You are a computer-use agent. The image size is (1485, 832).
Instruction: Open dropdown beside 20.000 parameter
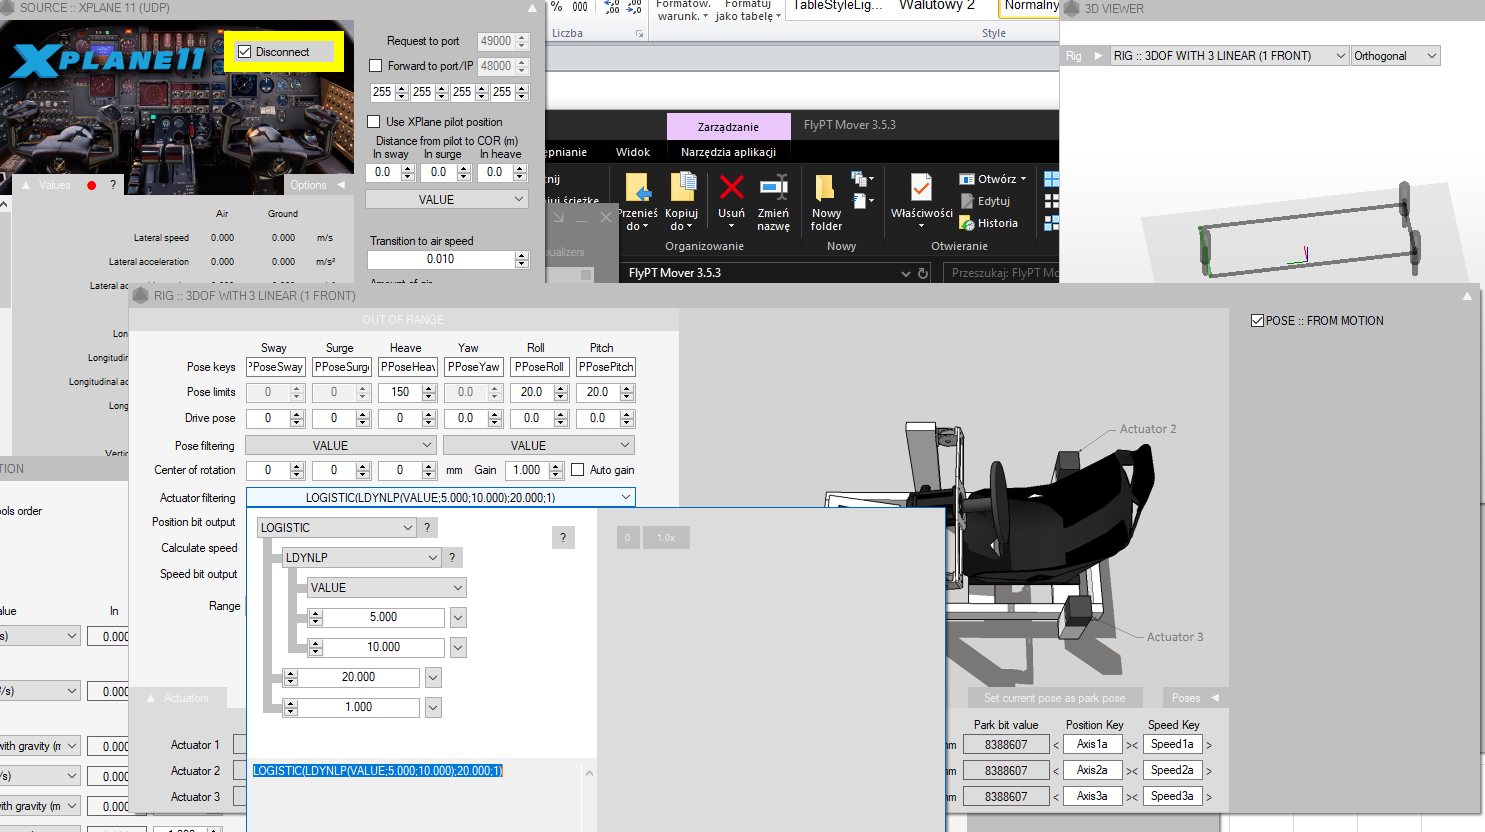pos(433,678)
